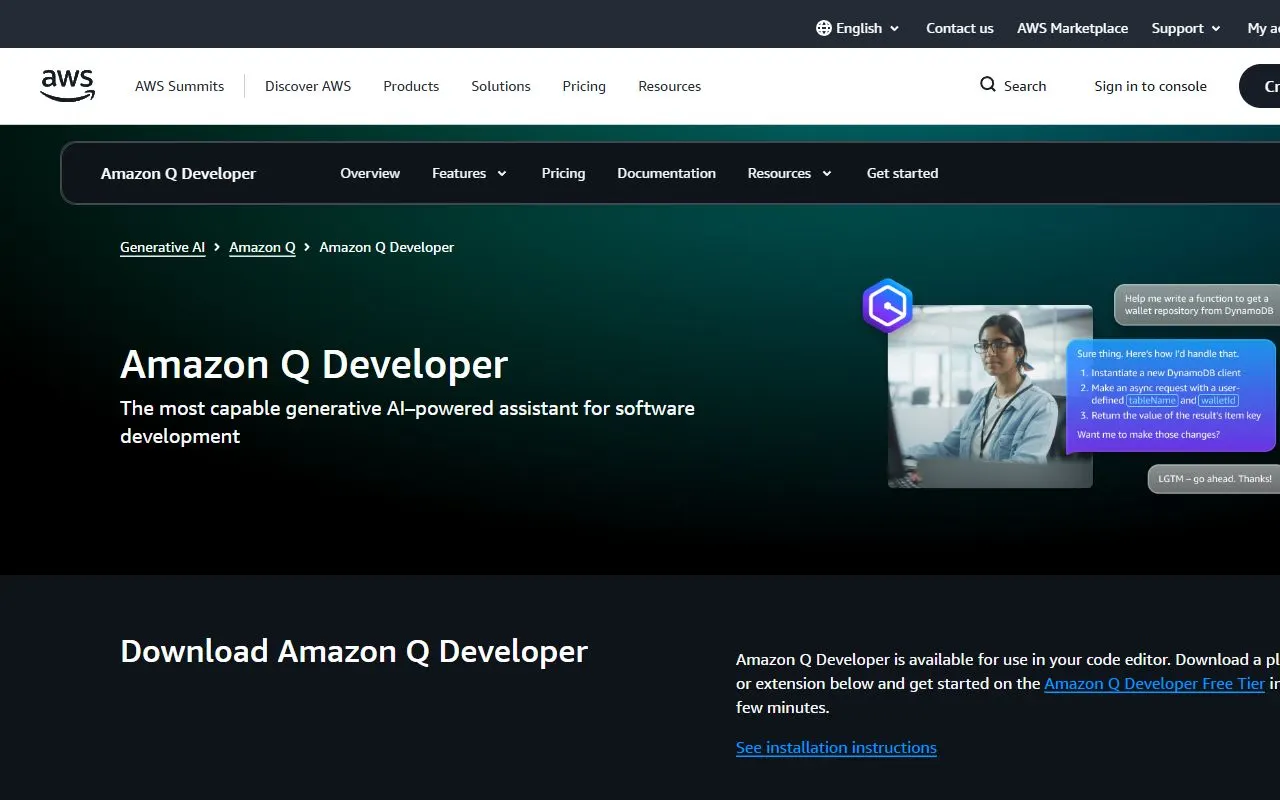Open Contact us link
Viewport: 1280px width, 800px height.
pos(960,28)
